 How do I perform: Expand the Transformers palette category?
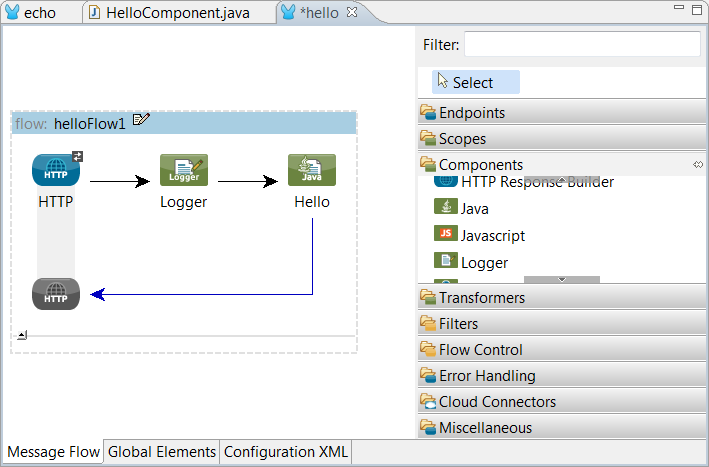481,297
